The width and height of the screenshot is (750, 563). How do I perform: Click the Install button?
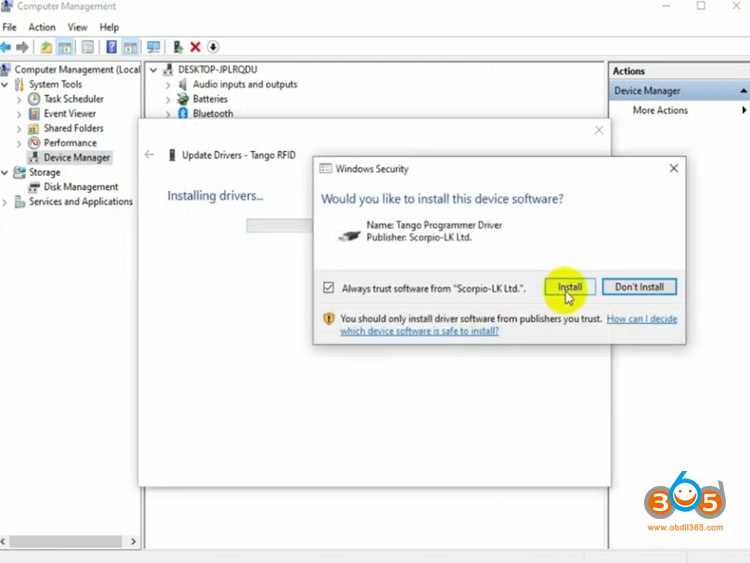click(570, 287)
